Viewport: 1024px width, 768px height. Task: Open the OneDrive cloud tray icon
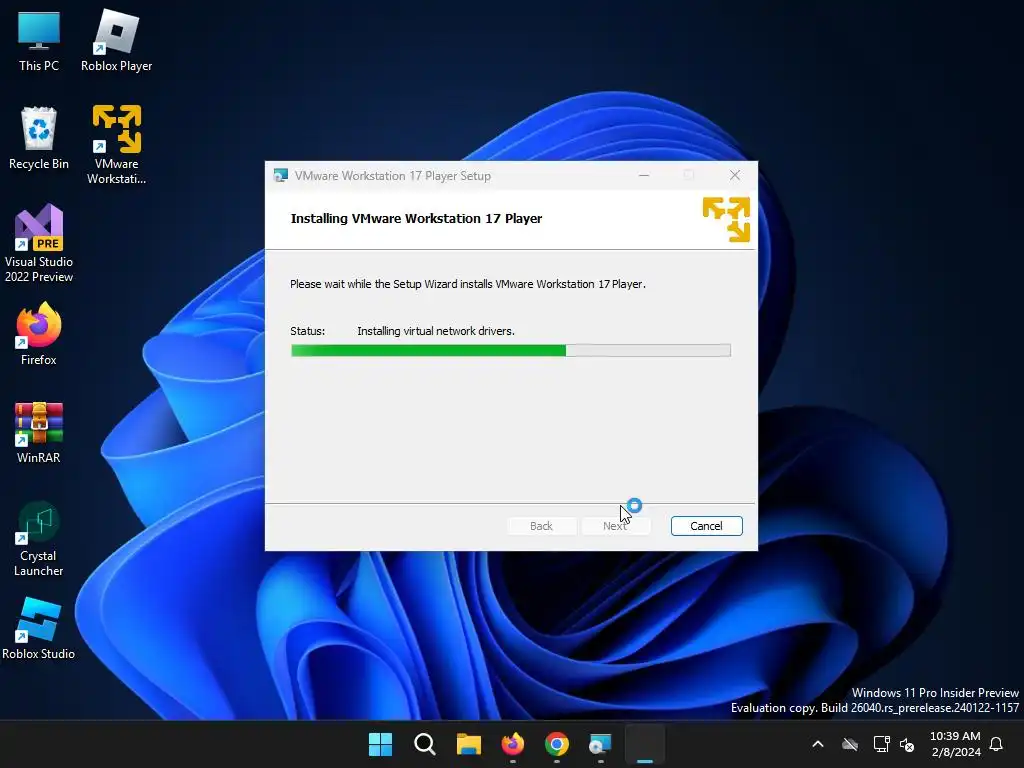coord(850,744)
